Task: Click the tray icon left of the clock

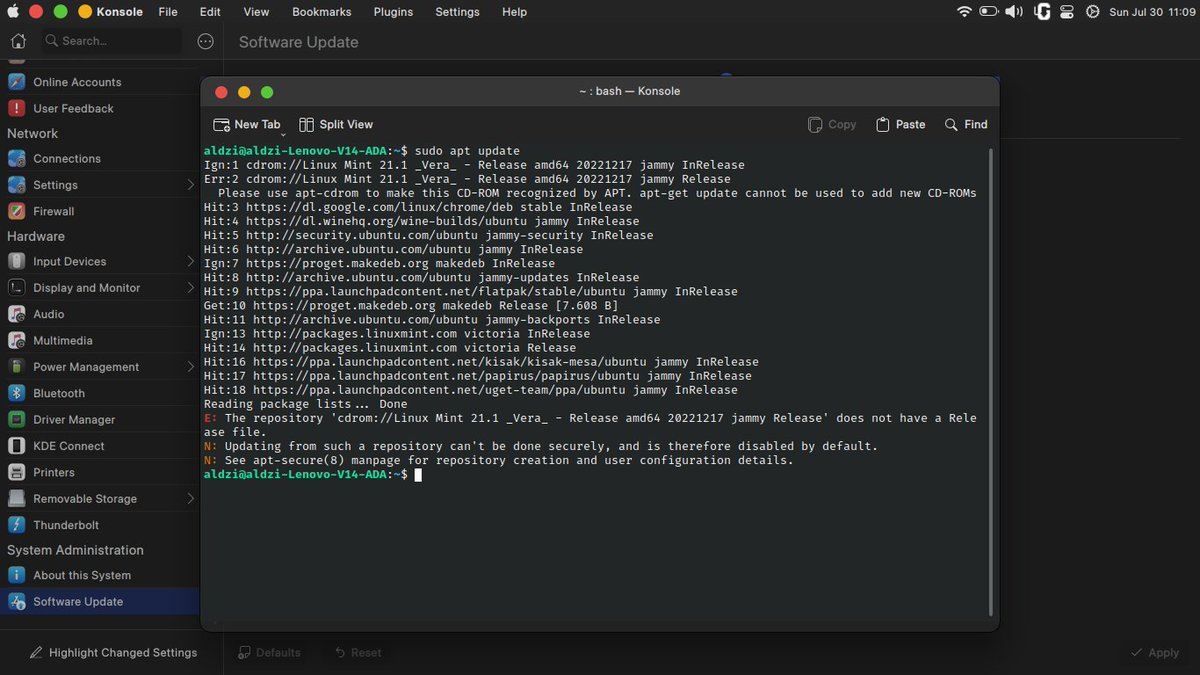Action: pos(1092,12)
